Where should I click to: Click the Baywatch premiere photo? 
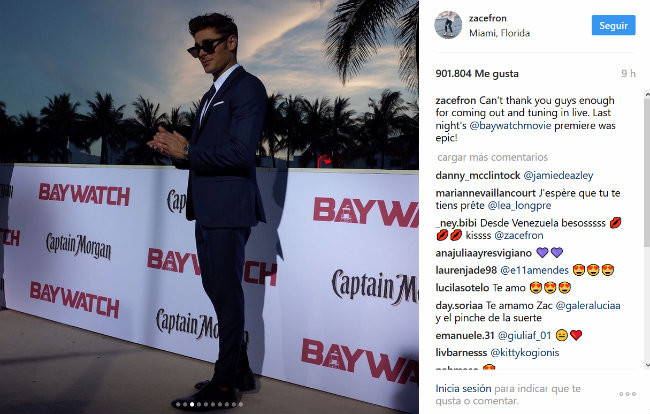209,207
